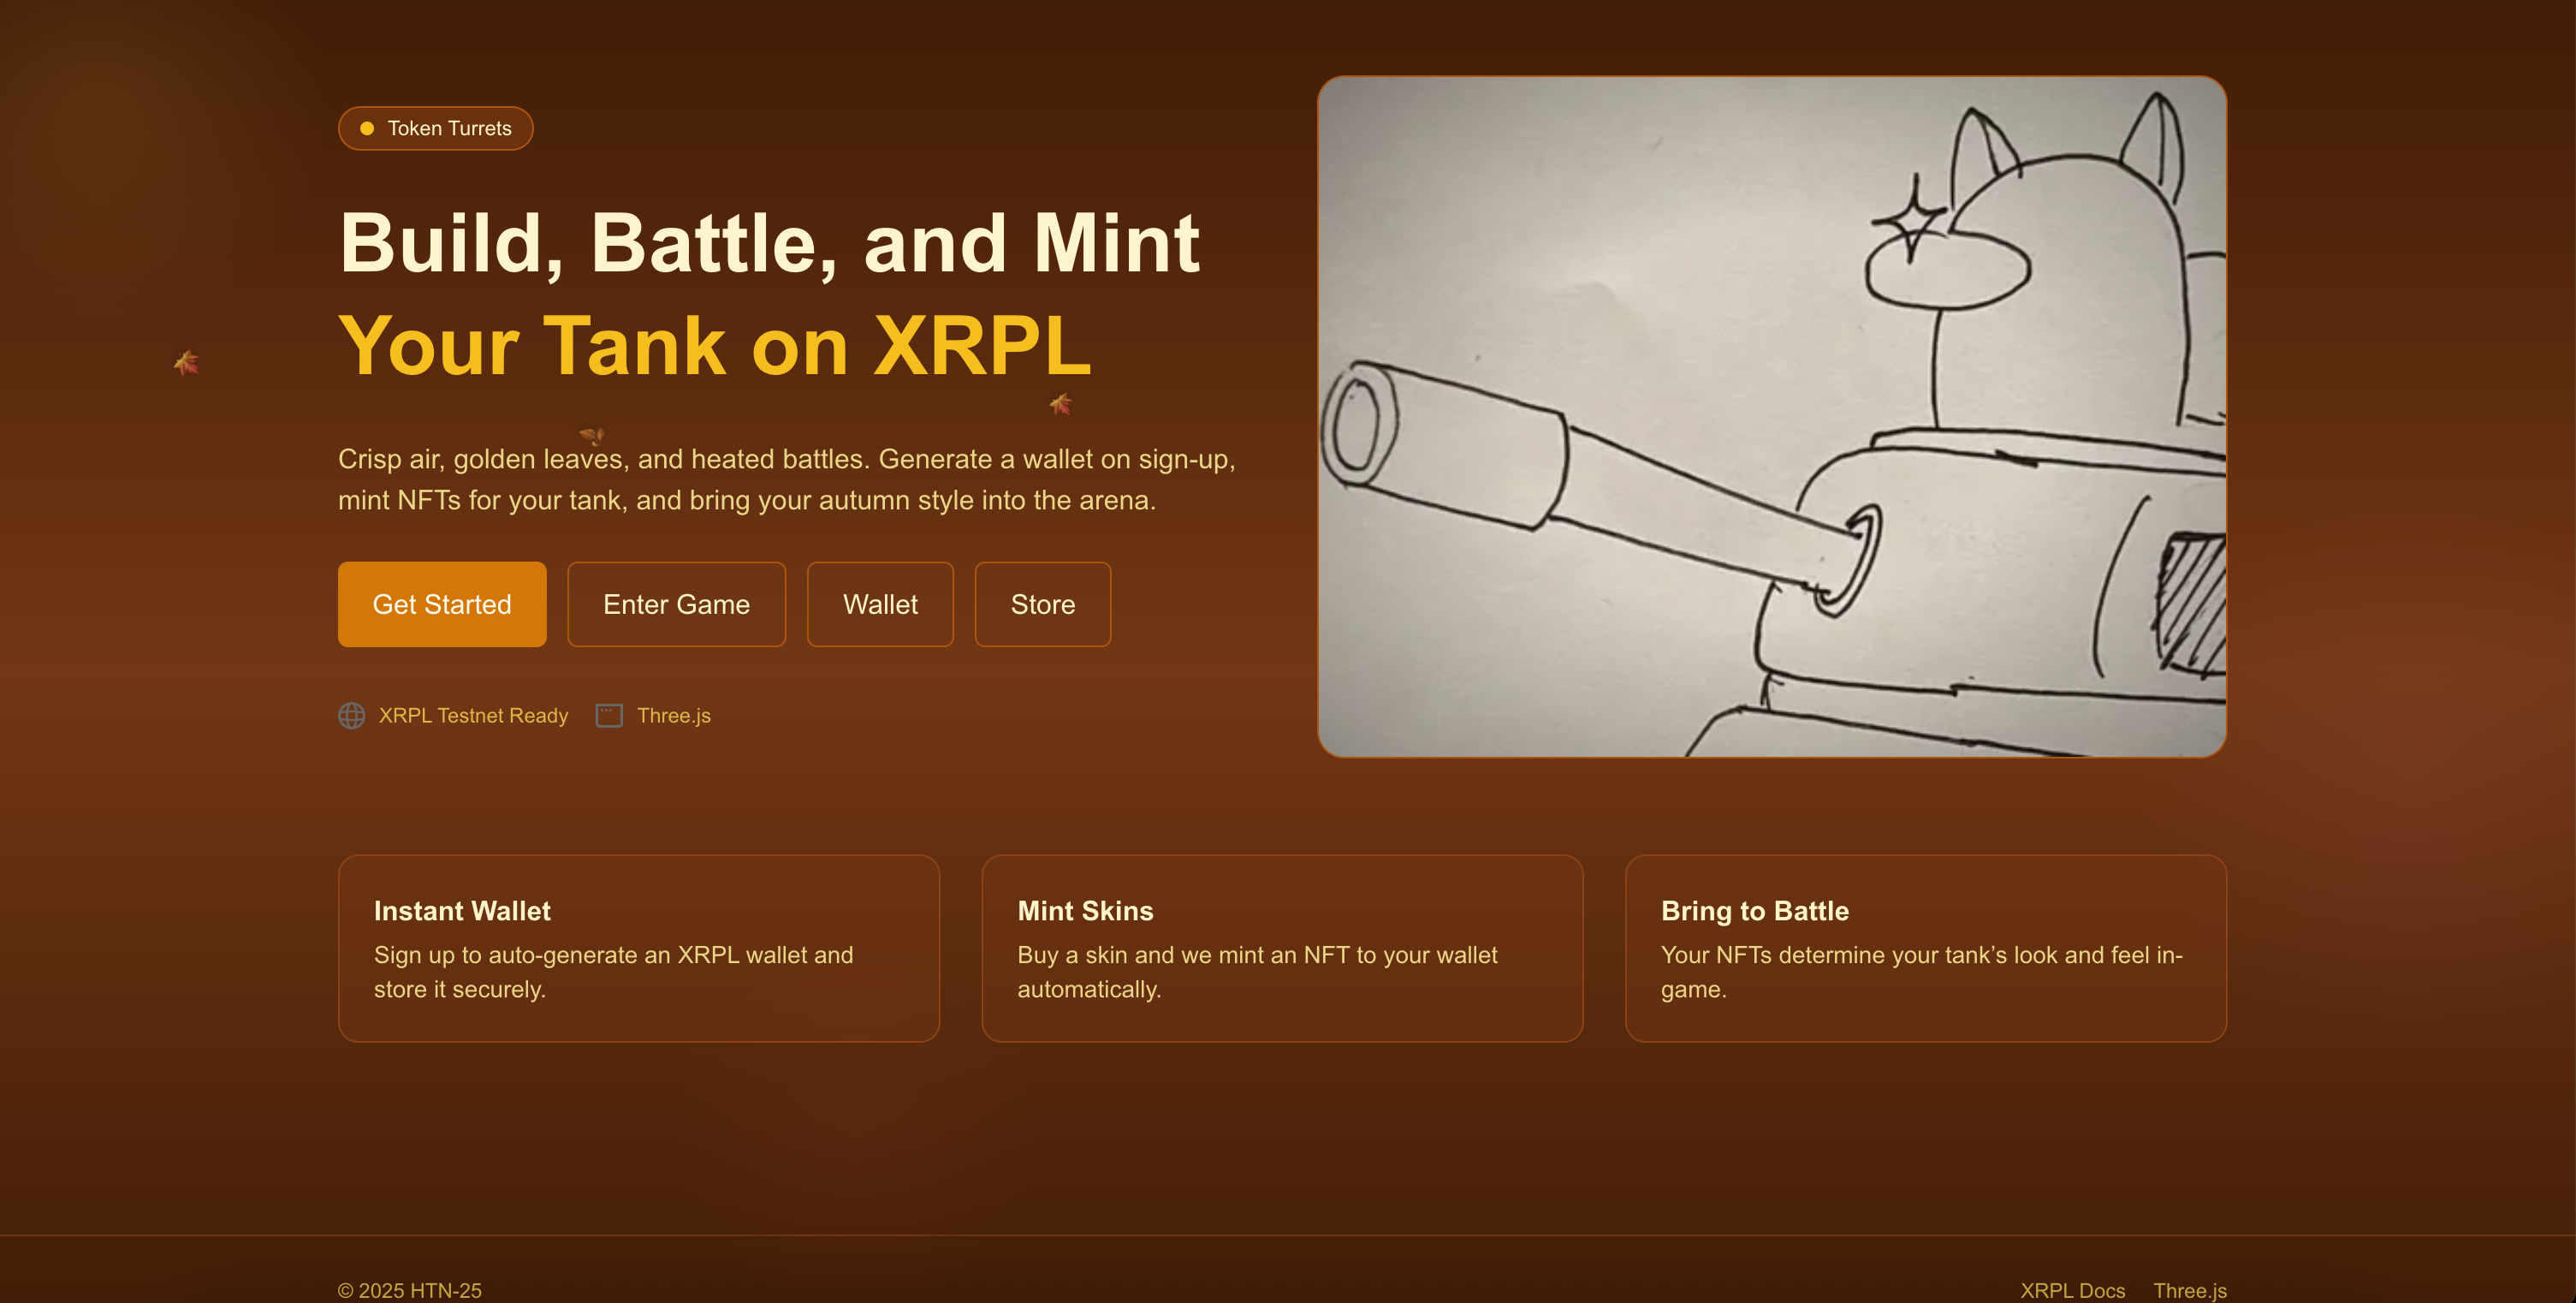Screen dimensions: 2576x1303
Task: Open the Store button
Action: (x=1042, y=604)
